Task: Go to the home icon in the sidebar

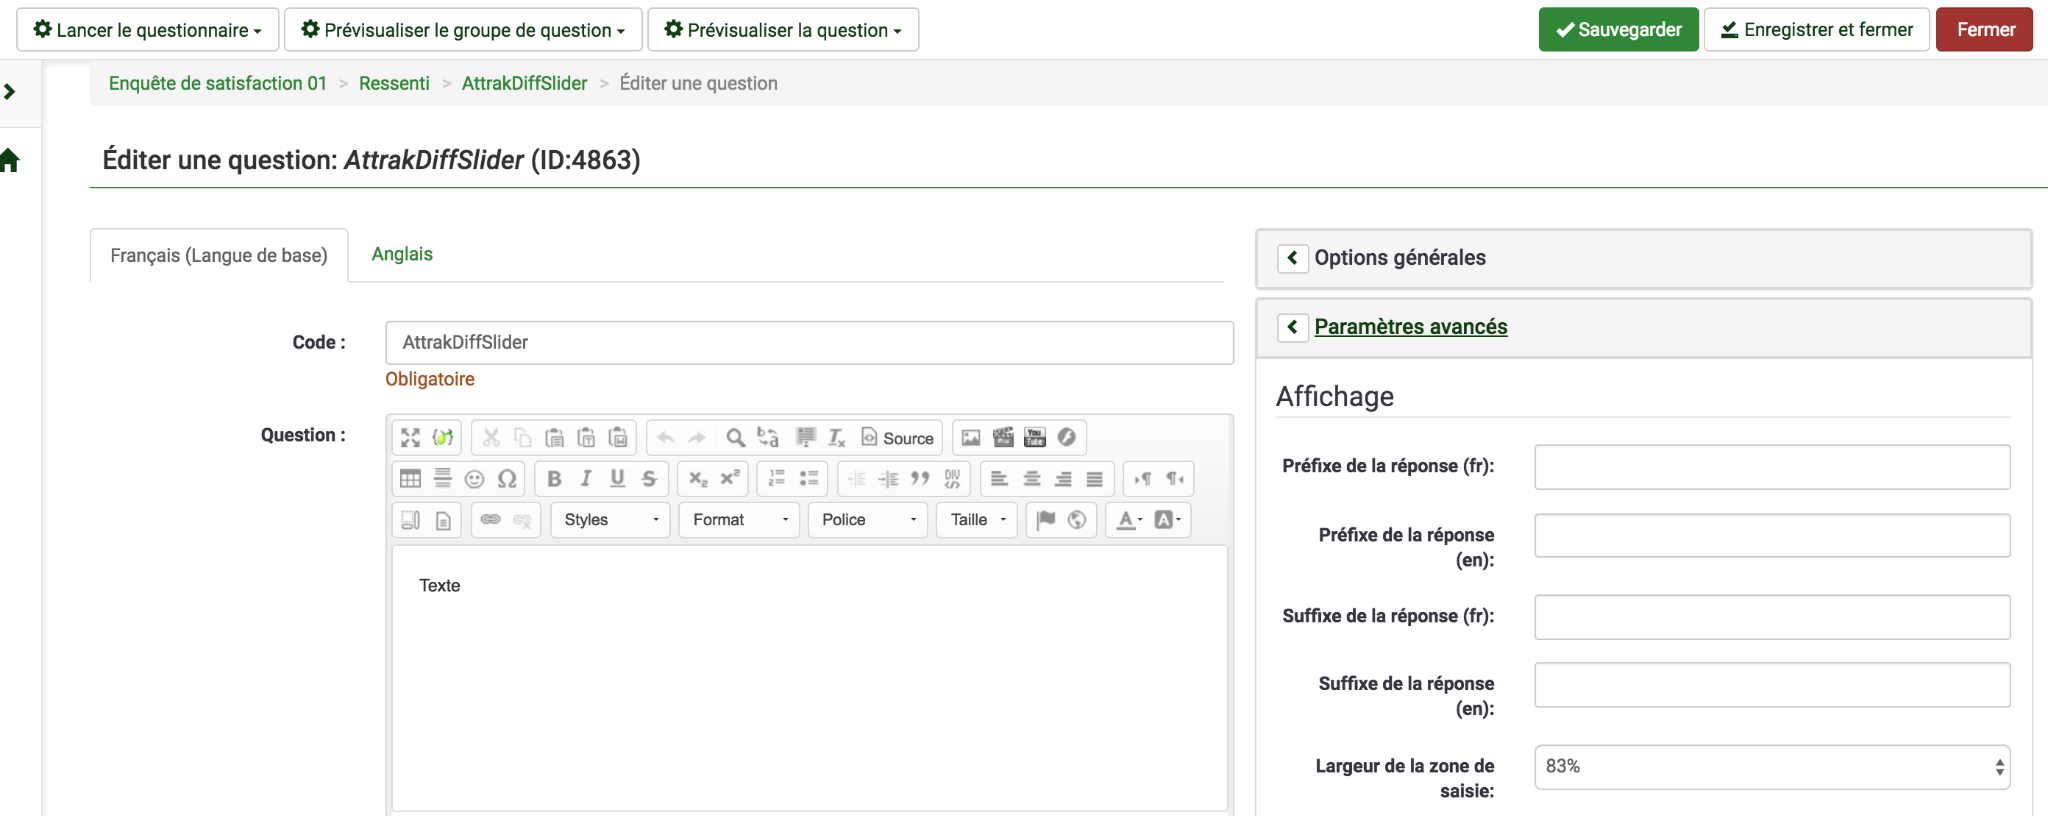Action: coord(11,160)
